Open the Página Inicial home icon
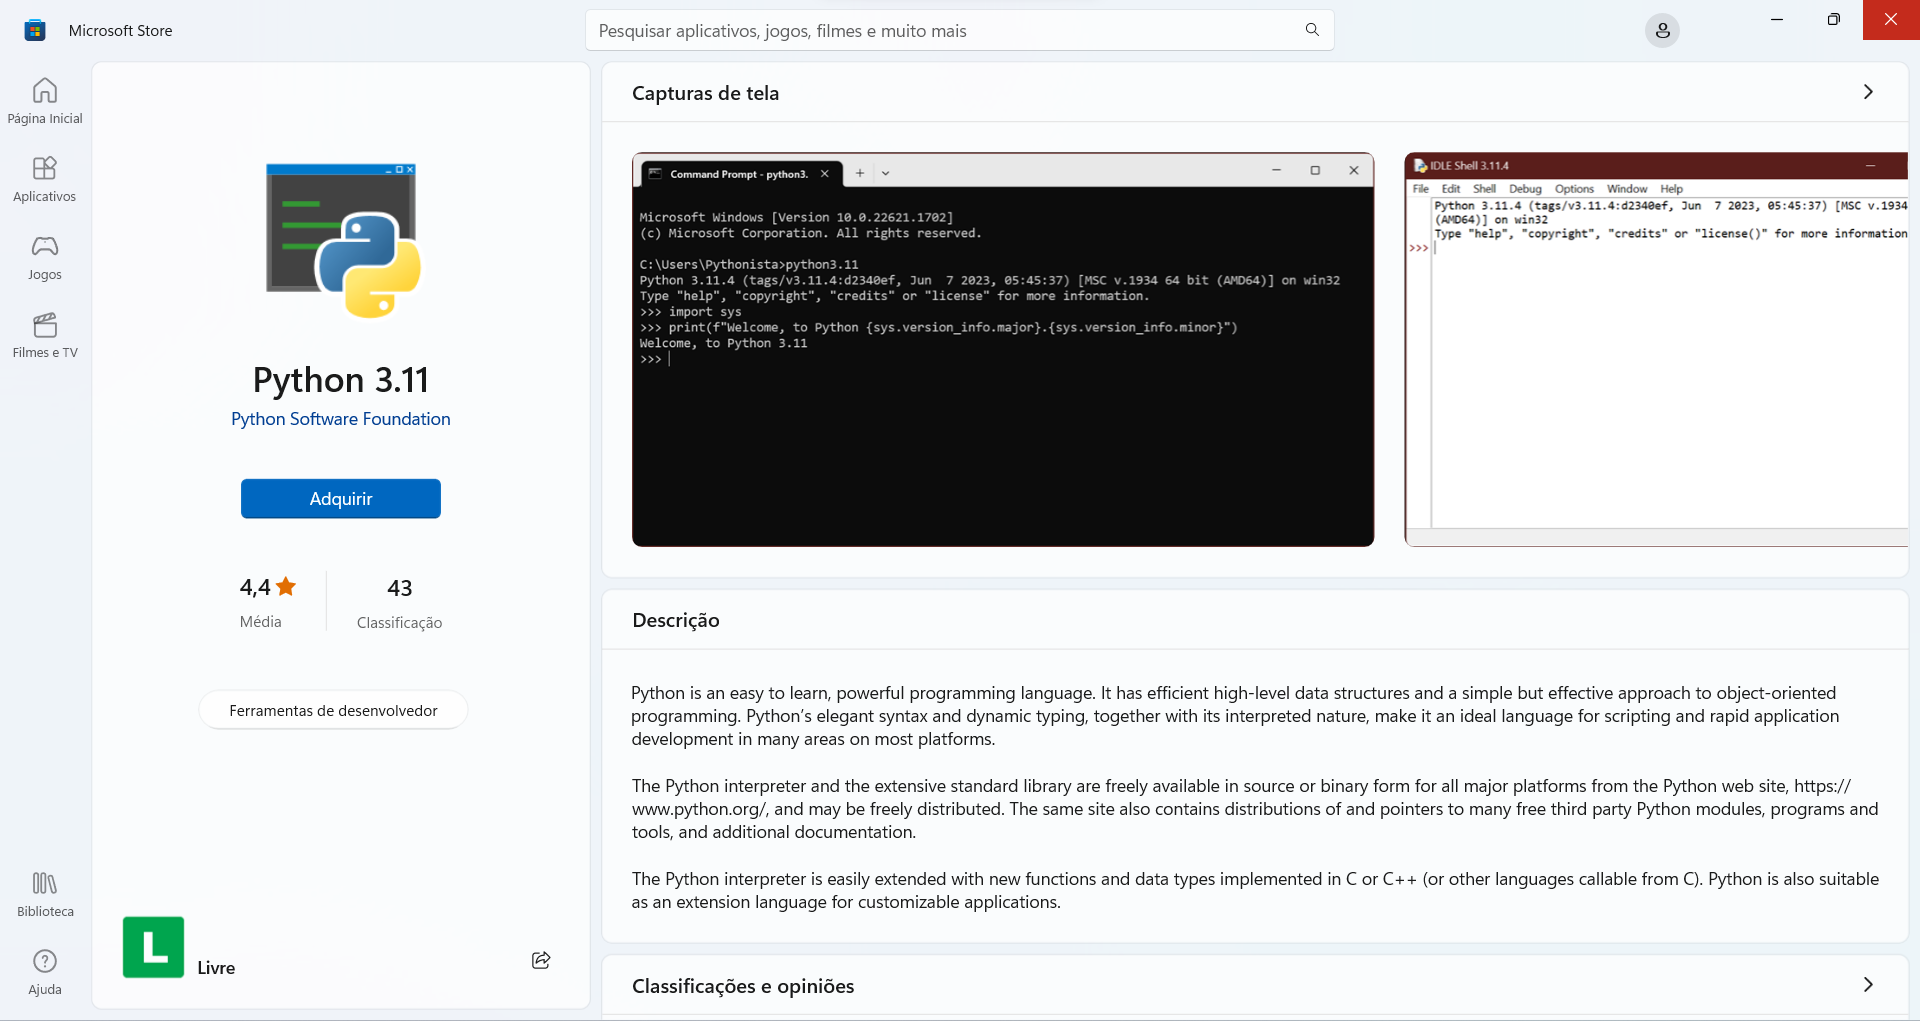Viewport: 1920px width, 1021px height. click(45, 101)
